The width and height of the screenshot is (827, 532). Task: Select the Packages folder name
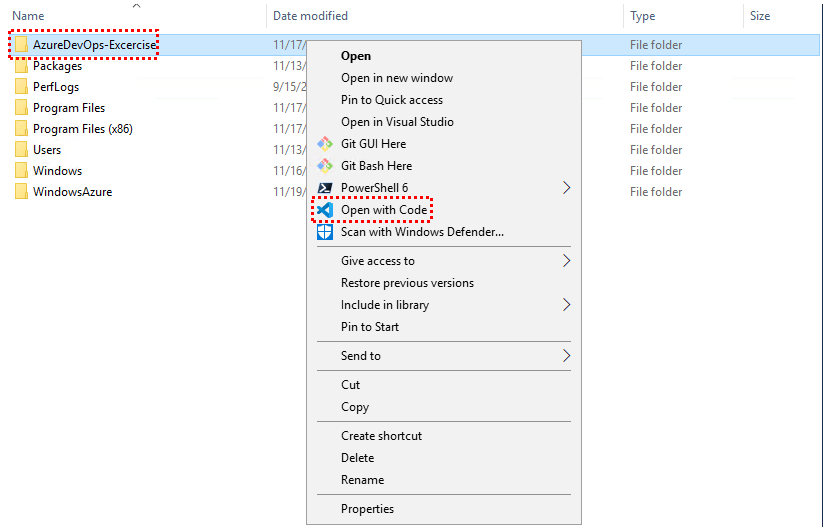pos(57,66)
